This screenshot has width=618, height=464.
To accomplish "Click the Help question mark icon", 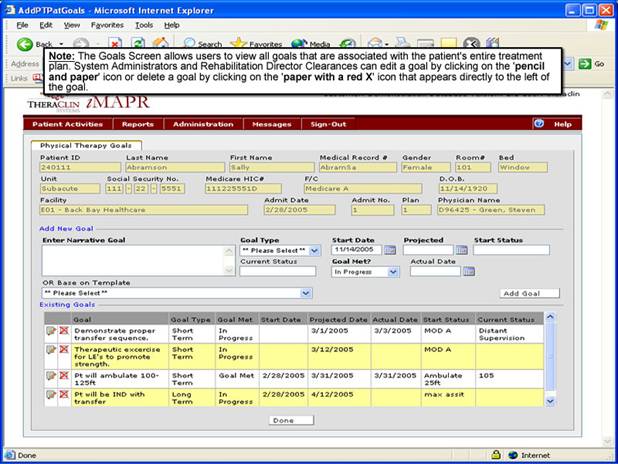I will (539, 124).
